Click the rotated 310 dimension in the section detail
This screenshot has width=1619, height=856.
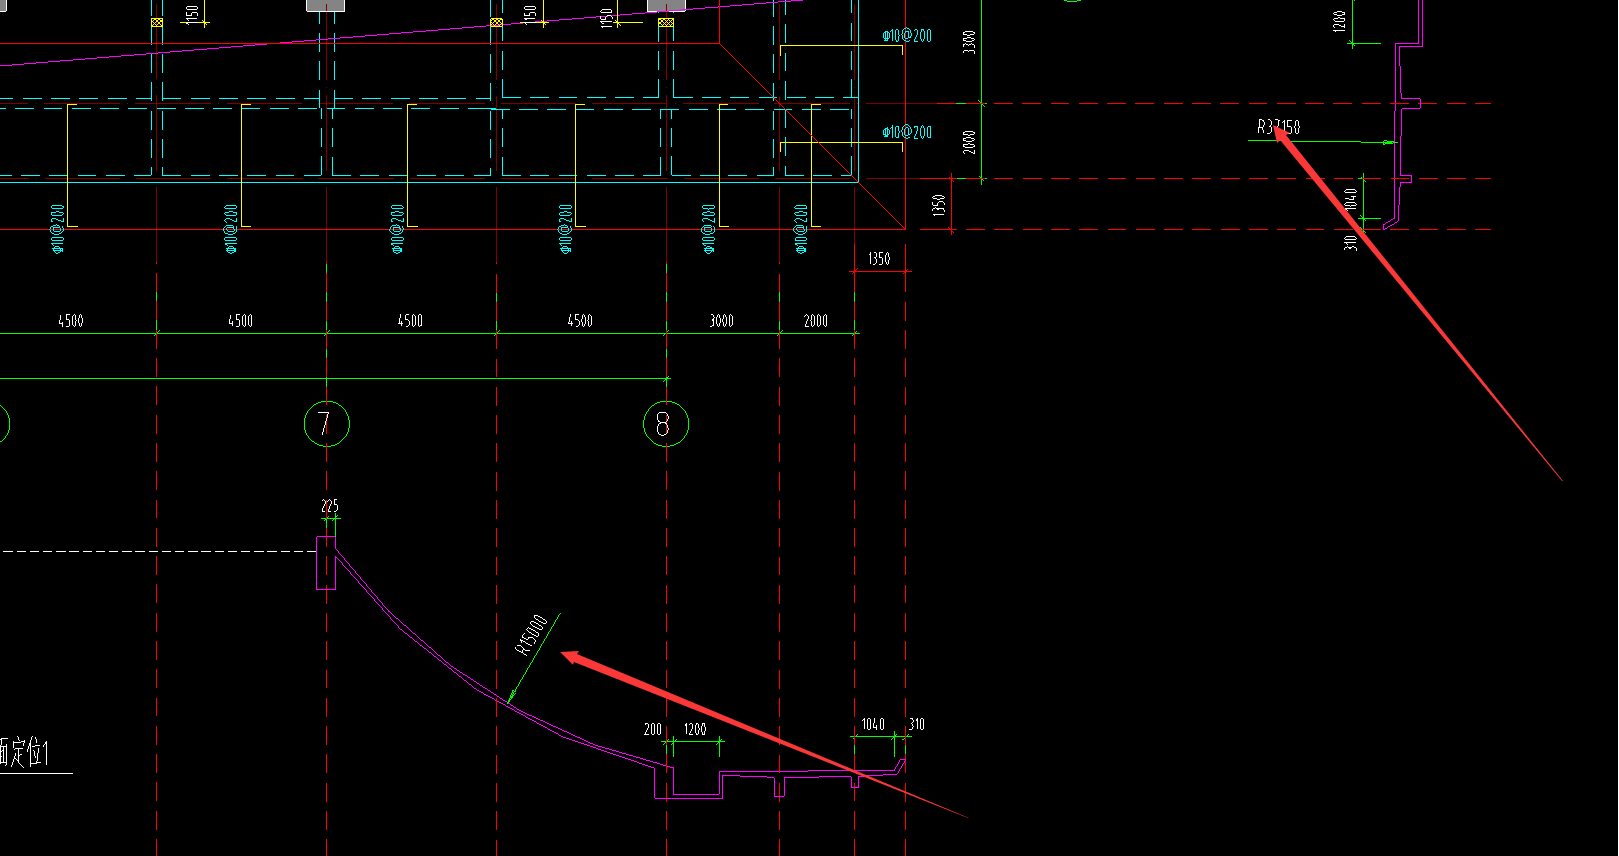(1351, 242)
